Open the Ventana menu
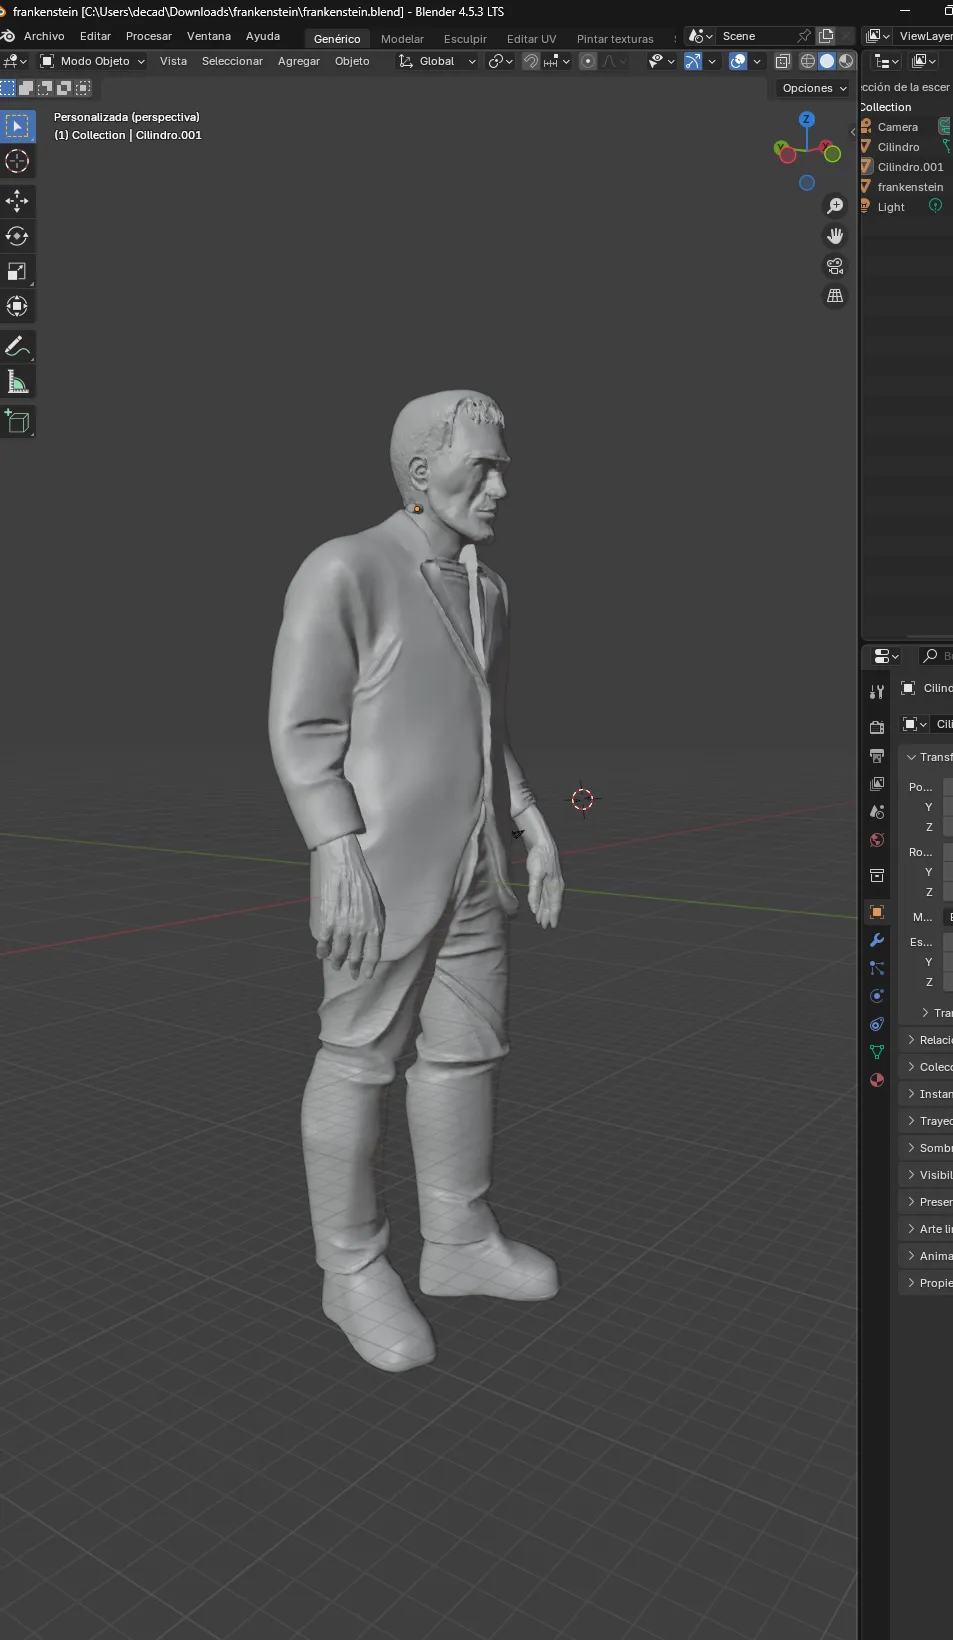Screen dimensions: 953x1640 [209, 36]
